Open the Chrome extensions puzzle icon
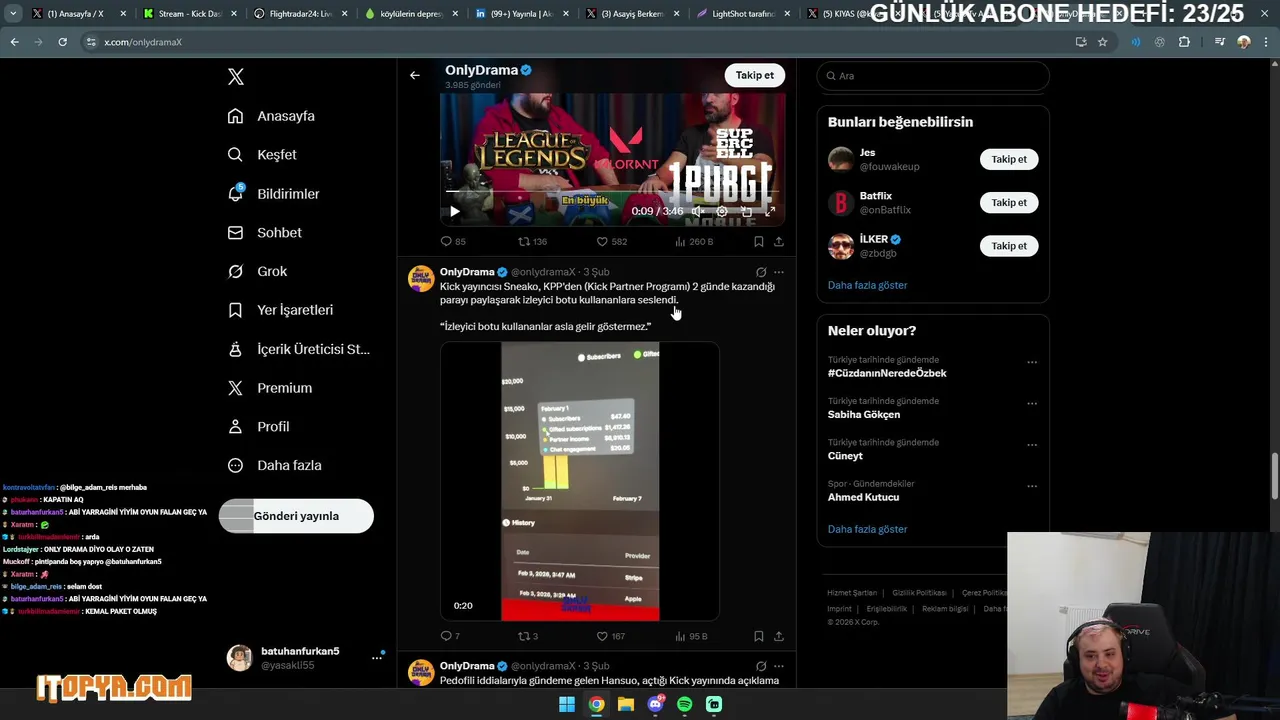Screen dimensions: 1280x720 (x=1184, y=42)
